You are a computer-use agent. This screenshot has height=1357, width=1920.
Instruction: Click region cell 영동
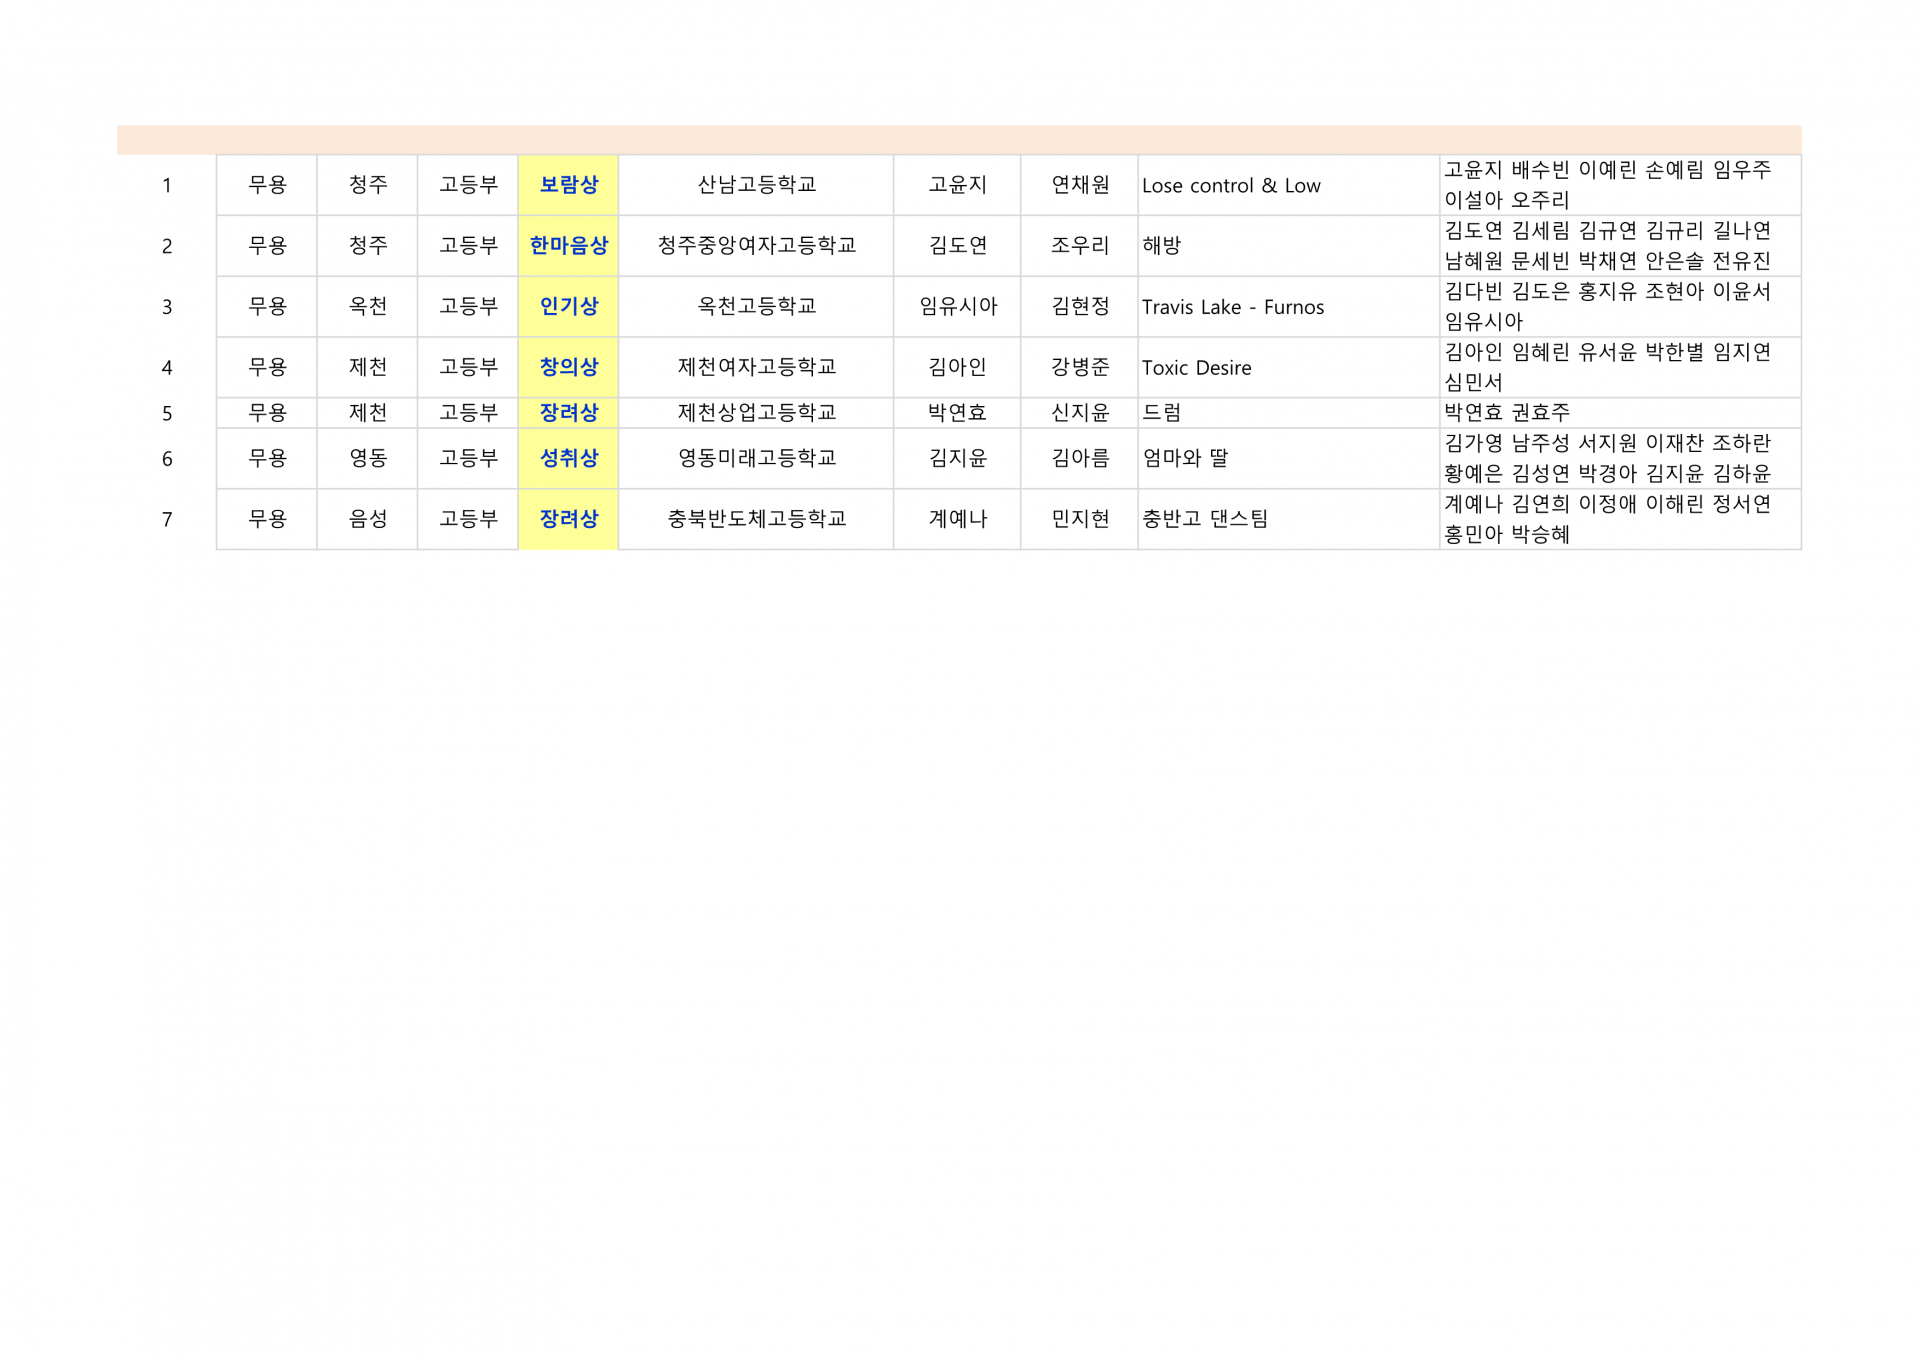367,458
